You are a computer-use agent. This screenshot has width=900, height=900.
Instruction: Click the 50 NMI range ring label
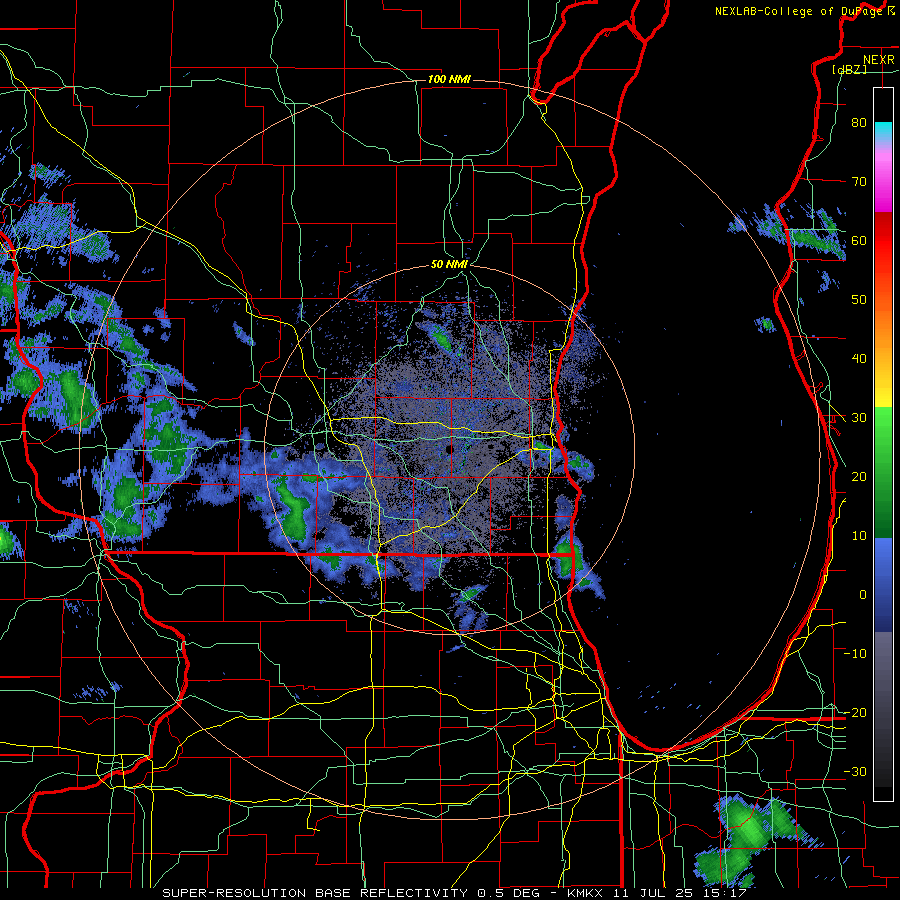click(x=449, y=265)
